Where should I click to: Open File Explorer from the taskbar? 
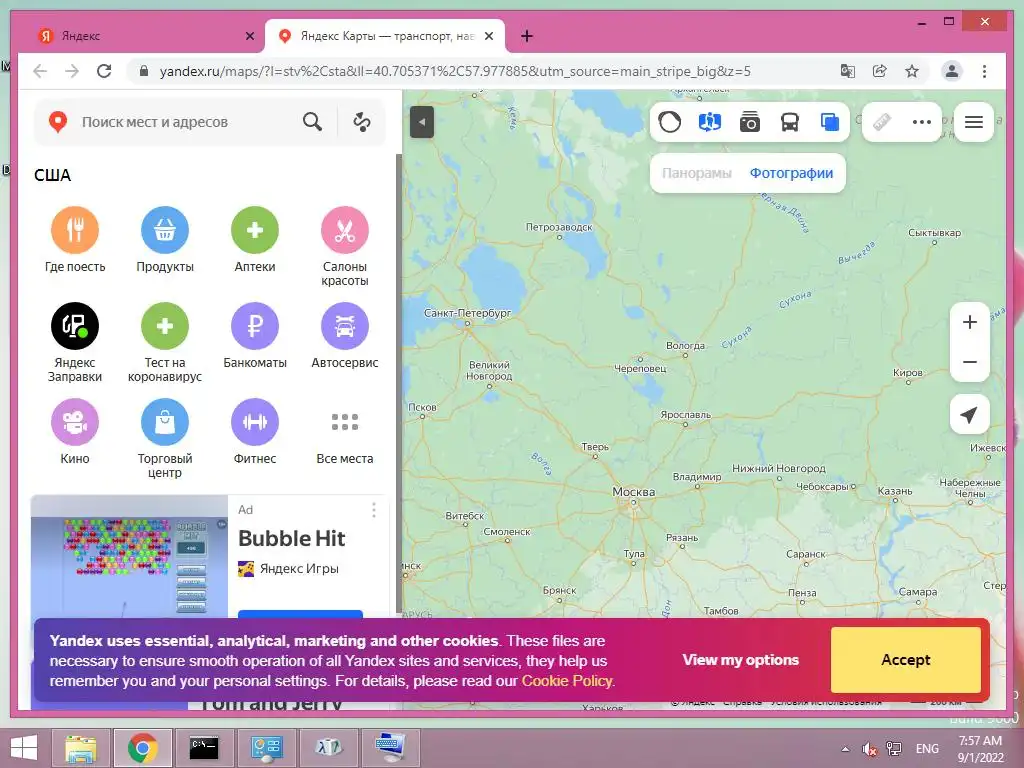pyautogui.click(x=80, y=748)
